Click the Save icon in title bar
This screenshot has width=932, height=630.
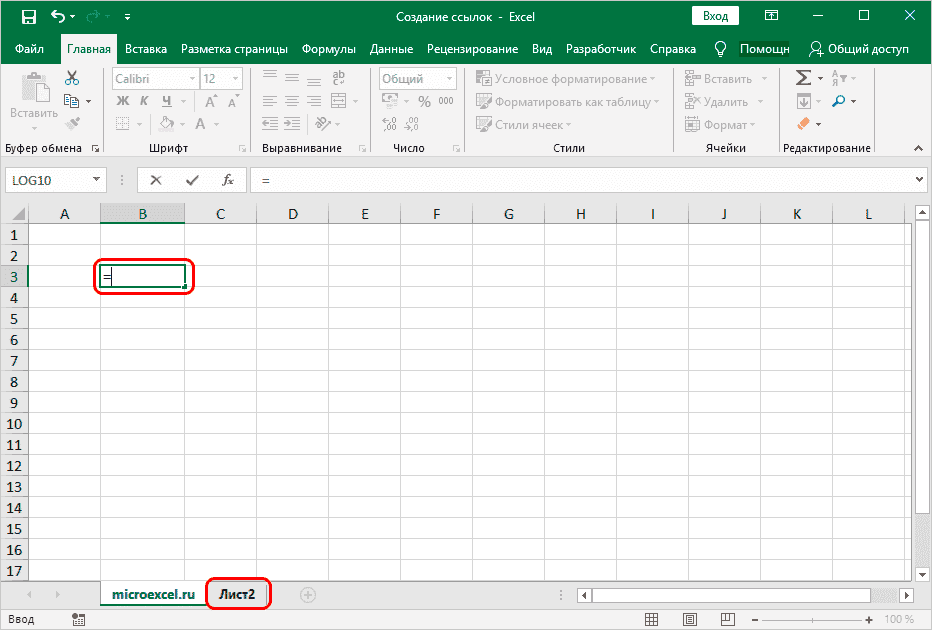[29, 17]
